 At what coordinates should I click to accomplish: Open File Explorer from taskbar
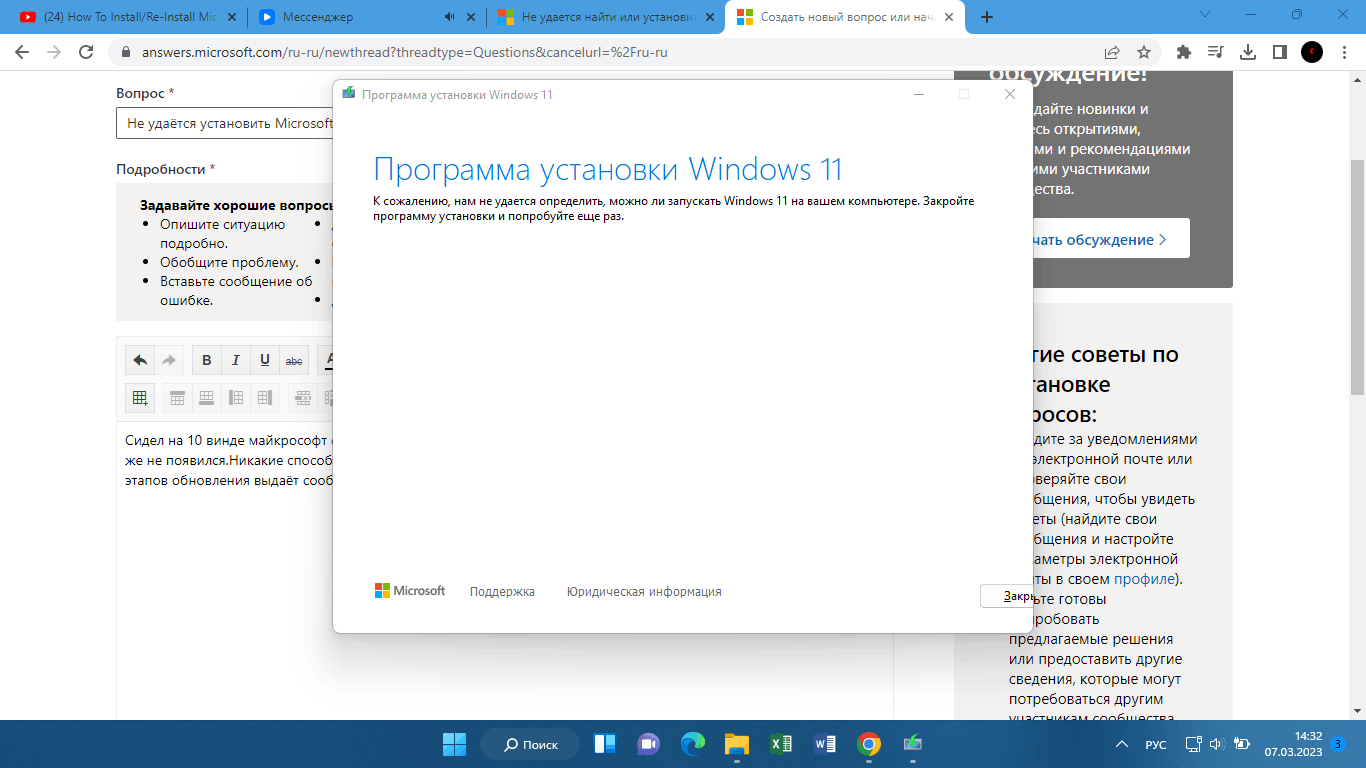tap(737, 744)
